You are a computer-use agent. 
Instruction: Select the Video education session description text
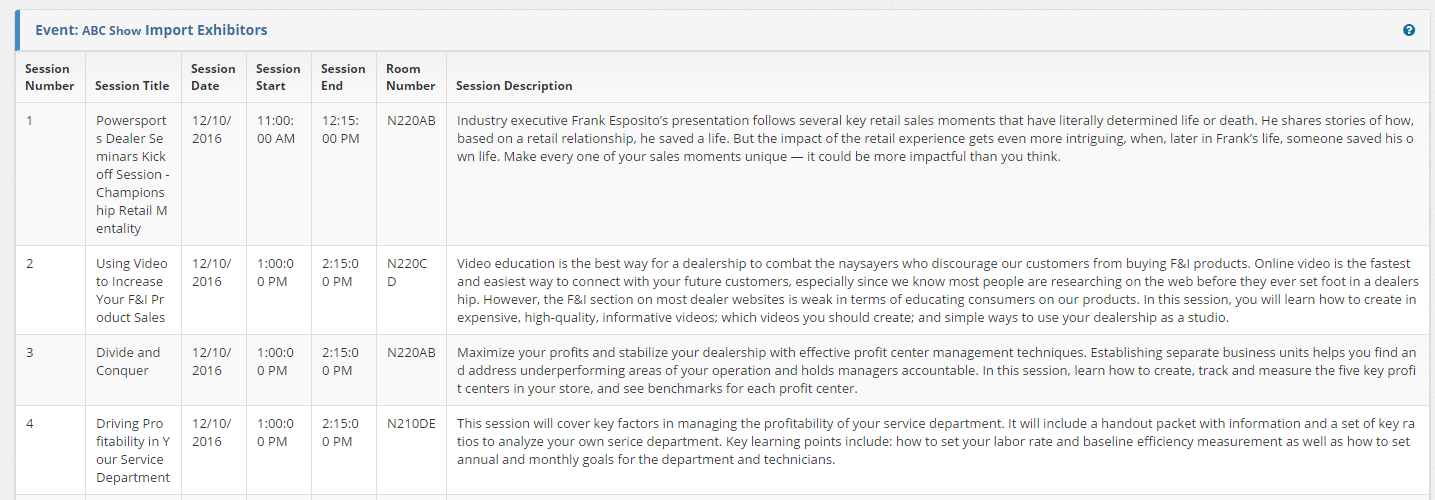(x=936, y=290)
